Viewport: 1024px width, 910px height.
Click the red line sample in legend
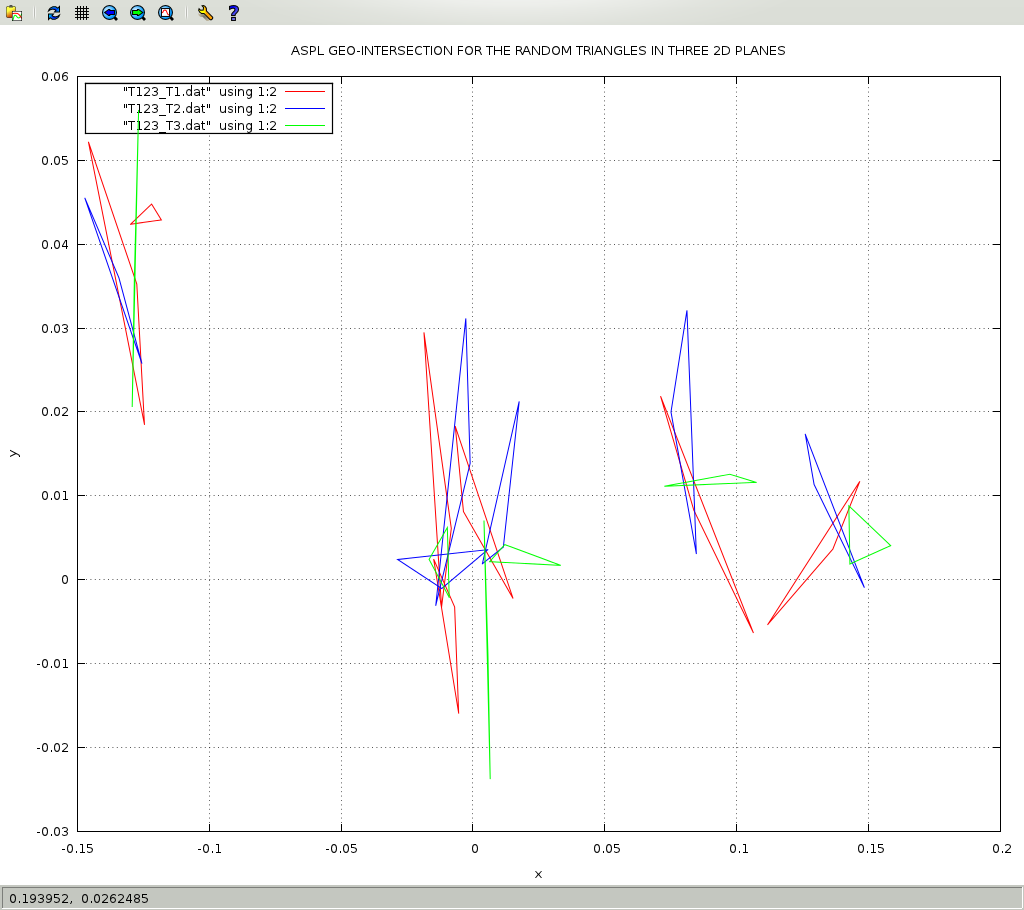[x=306, y=92]
